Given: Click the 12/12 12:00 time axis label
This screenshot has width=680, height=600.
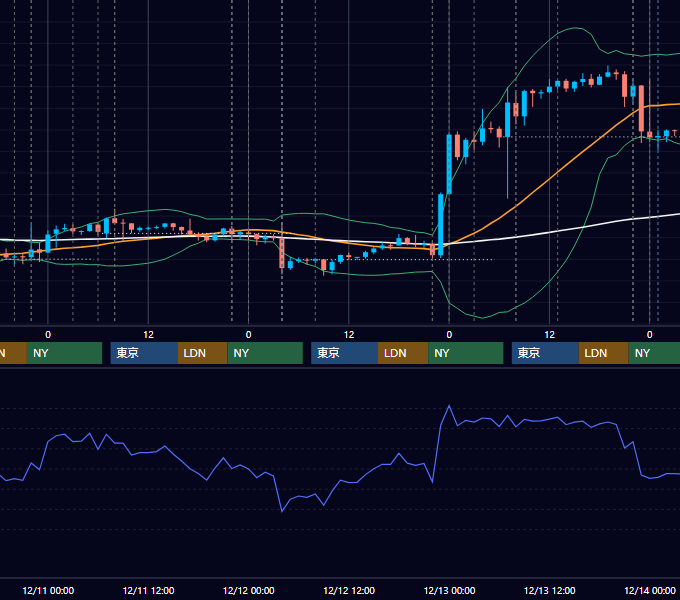Looking at the screenshot, I should (x=349, y=590).
